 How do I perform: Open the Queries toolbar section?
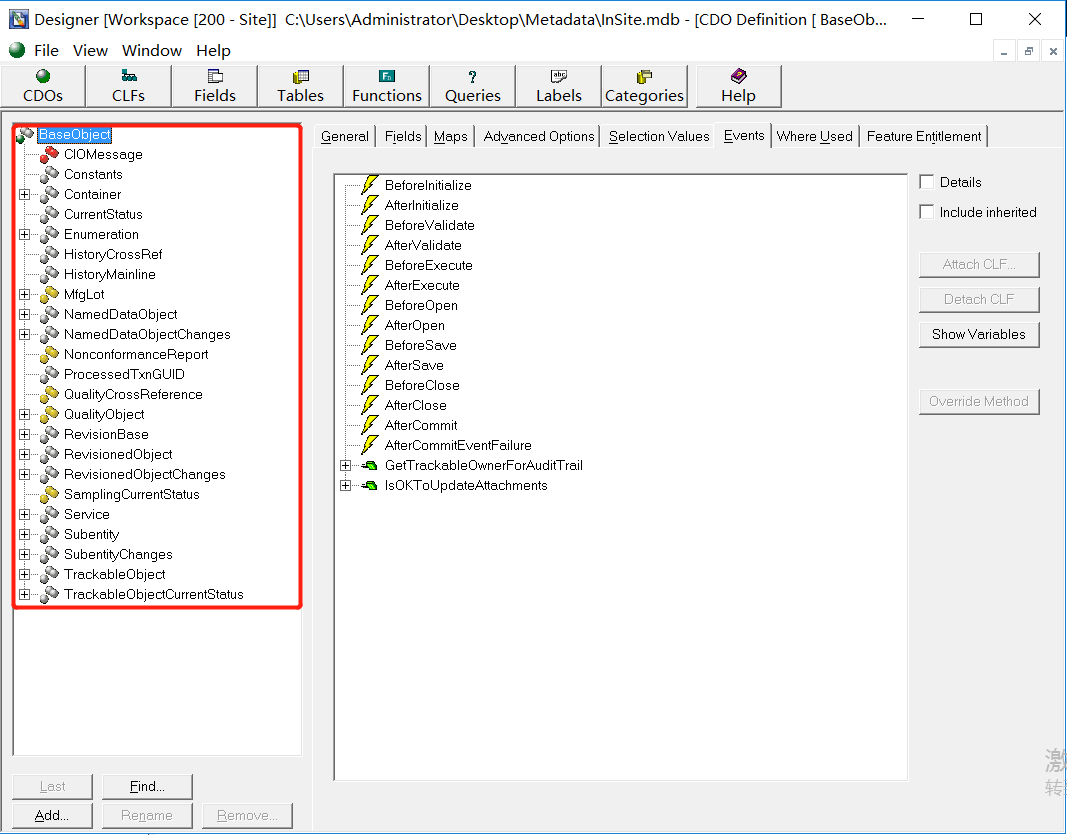click(473, 86)
